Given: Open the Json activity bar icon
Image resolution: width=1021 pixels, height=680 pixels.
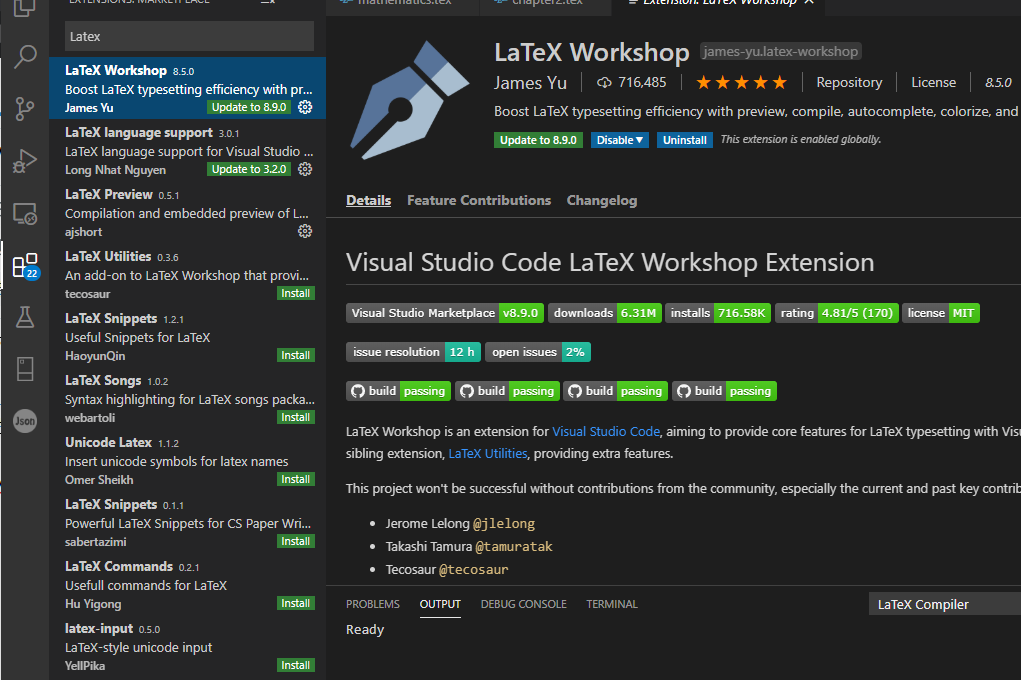Looking at the screenshot, I should click(x=25, y=421).
